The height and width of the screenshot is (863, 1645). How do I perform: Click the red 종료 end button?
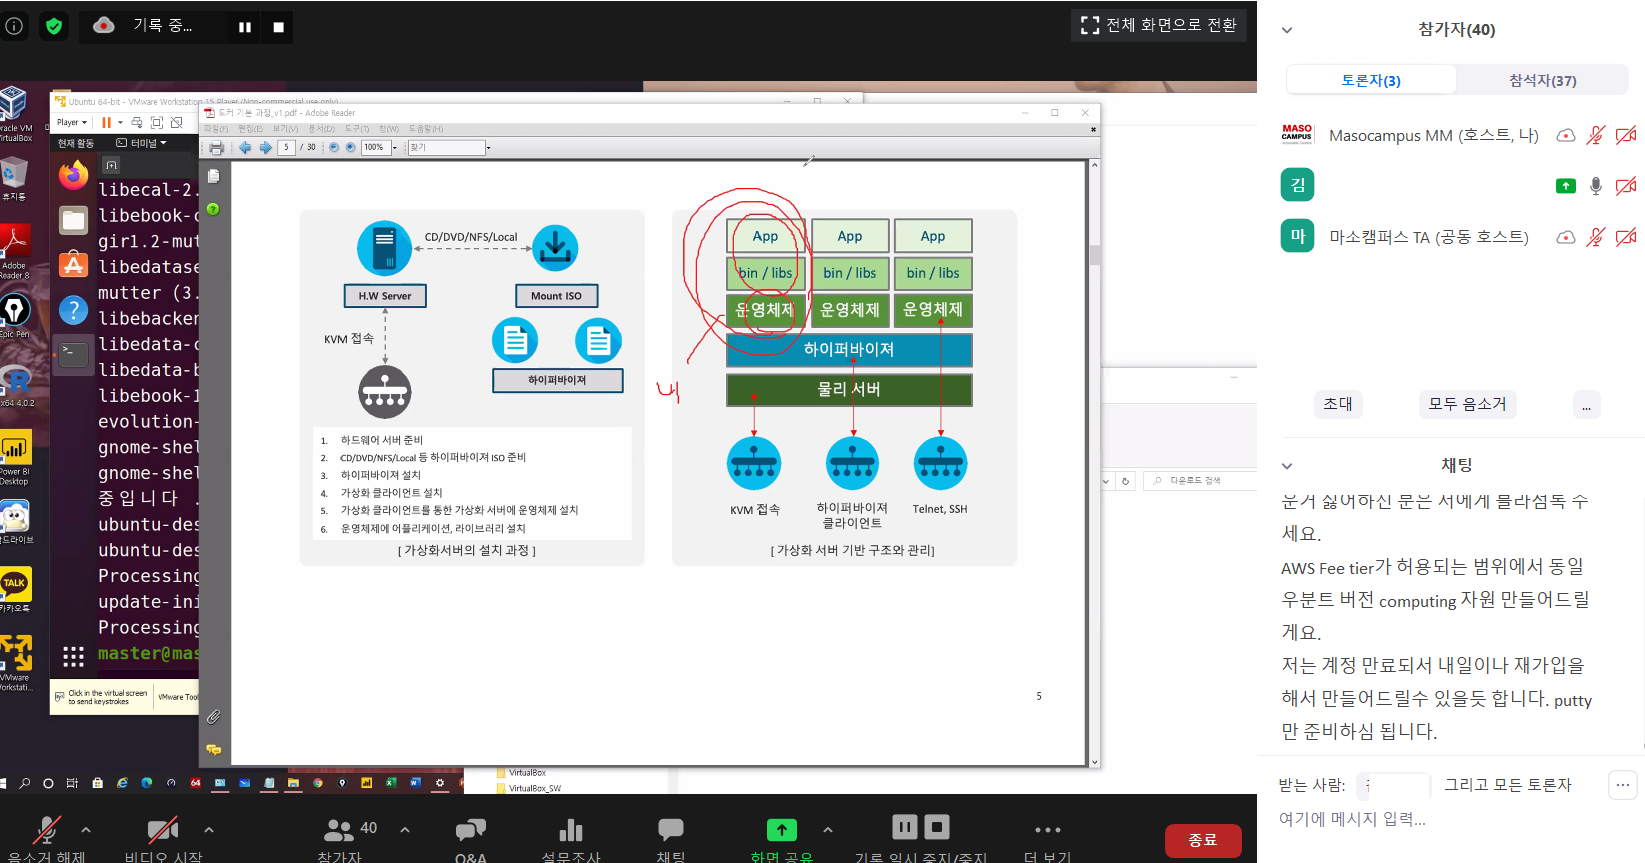pyautogui.click(x=1202, y=840)
